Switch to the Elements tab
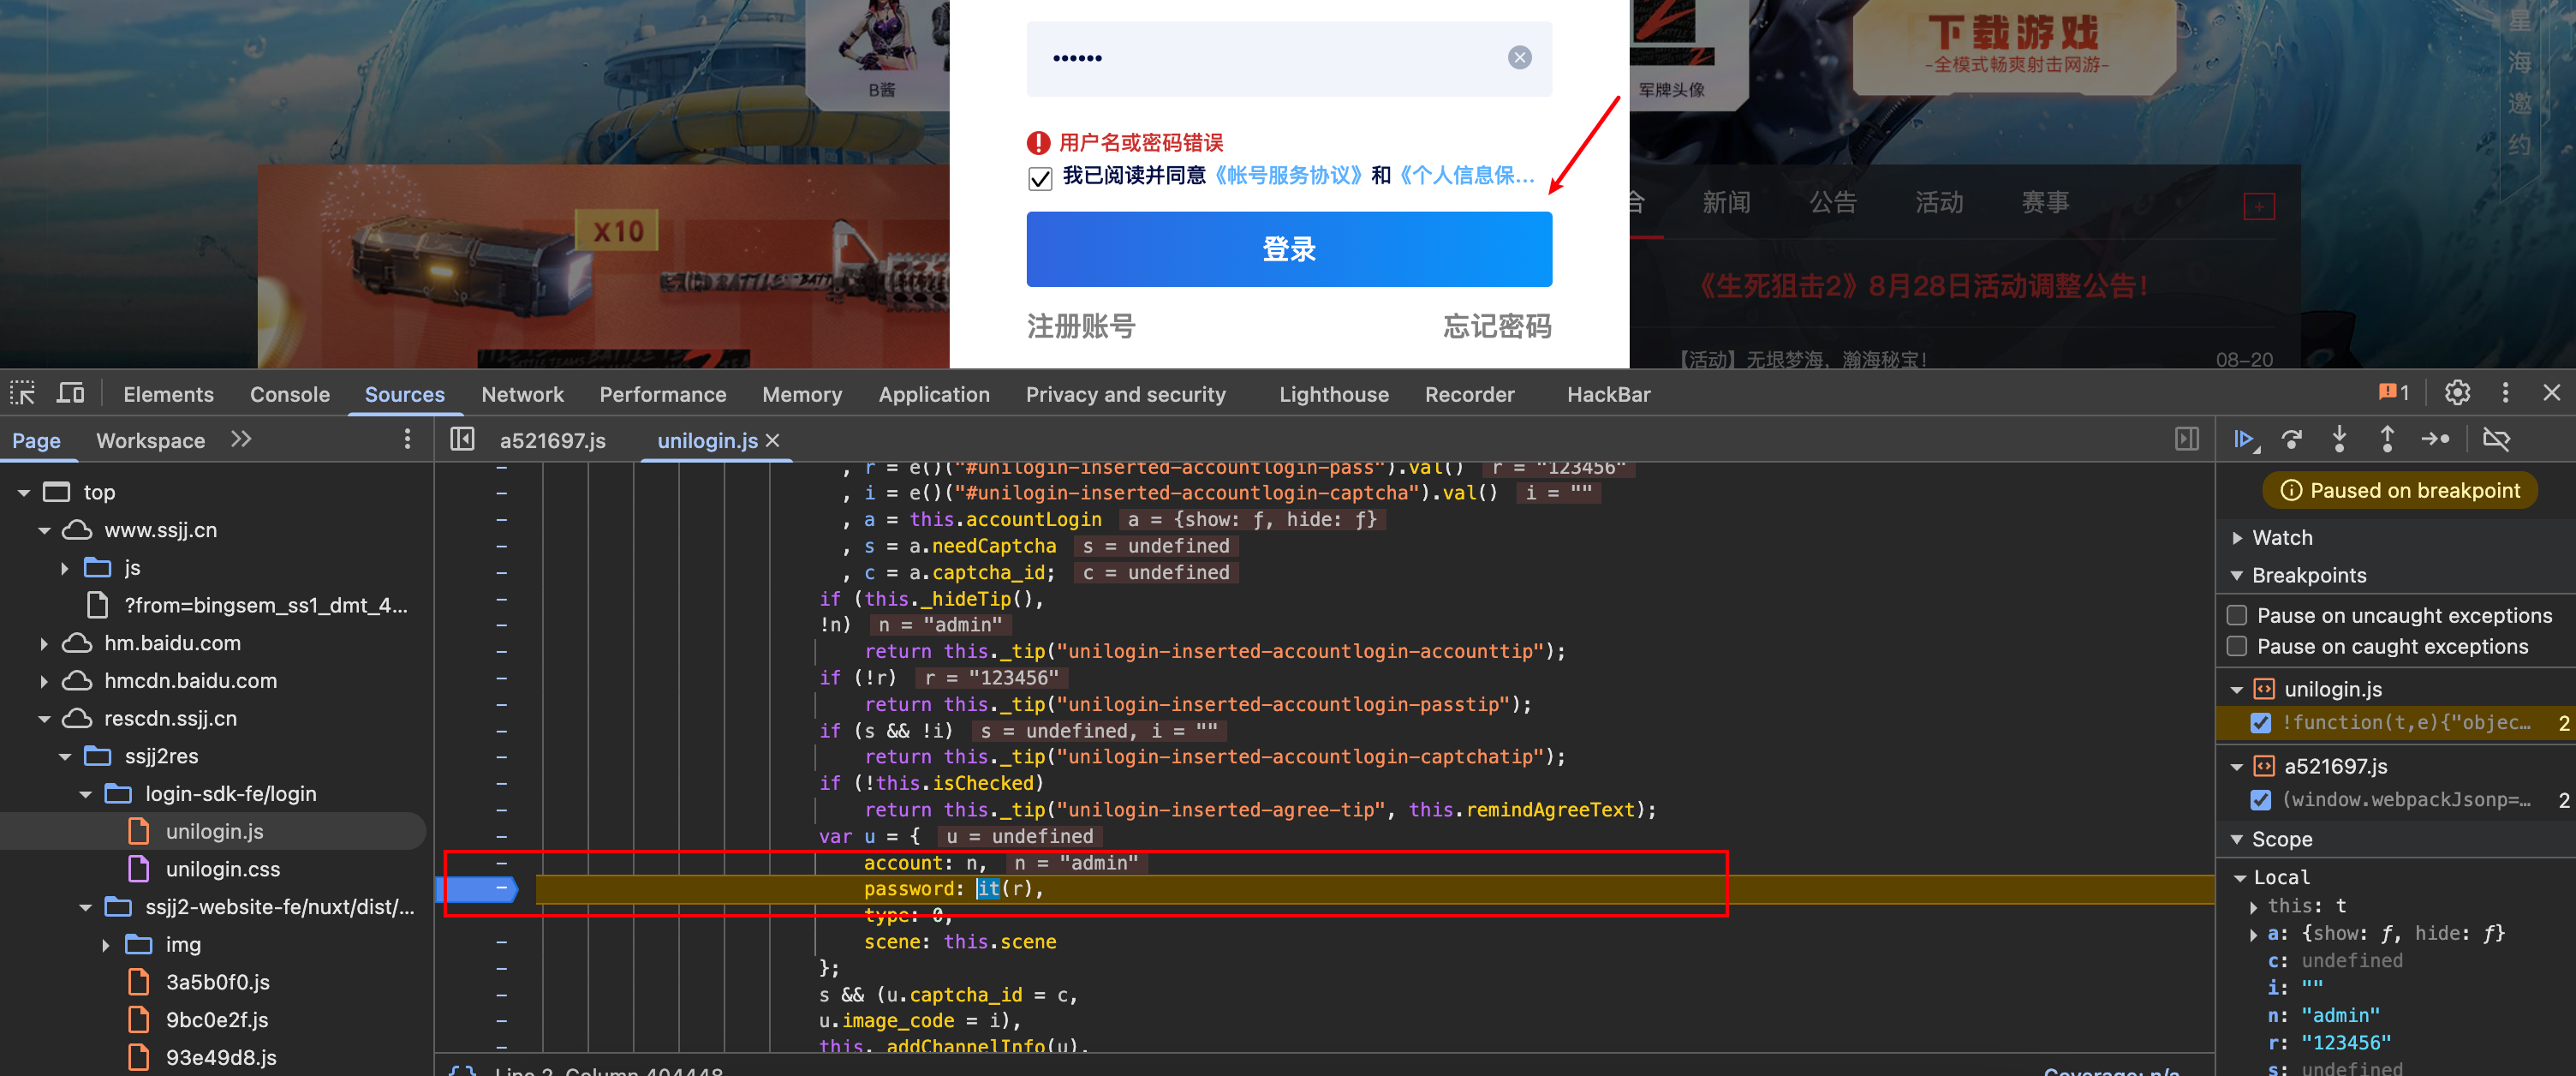 point(168,394)
